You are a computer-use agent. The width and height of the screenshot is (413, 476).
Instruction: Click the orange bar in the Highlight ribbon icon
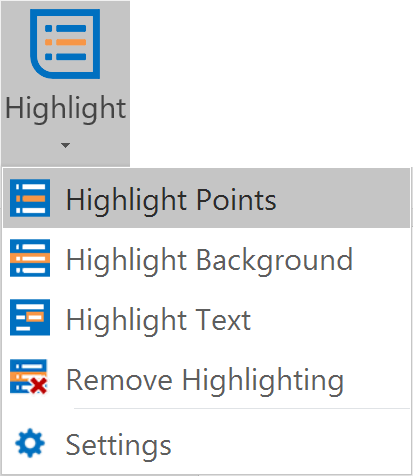[x=66, y=42]
